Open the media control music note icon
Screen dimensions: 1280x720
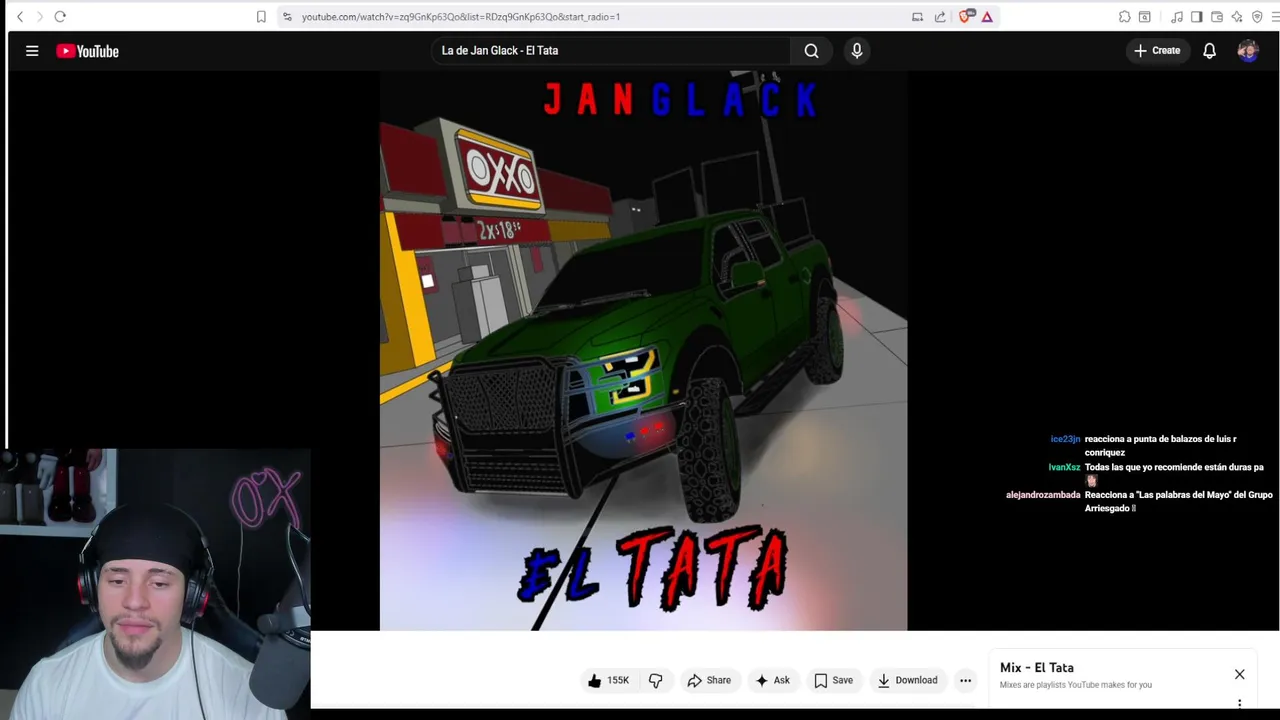coord(1177,16)
